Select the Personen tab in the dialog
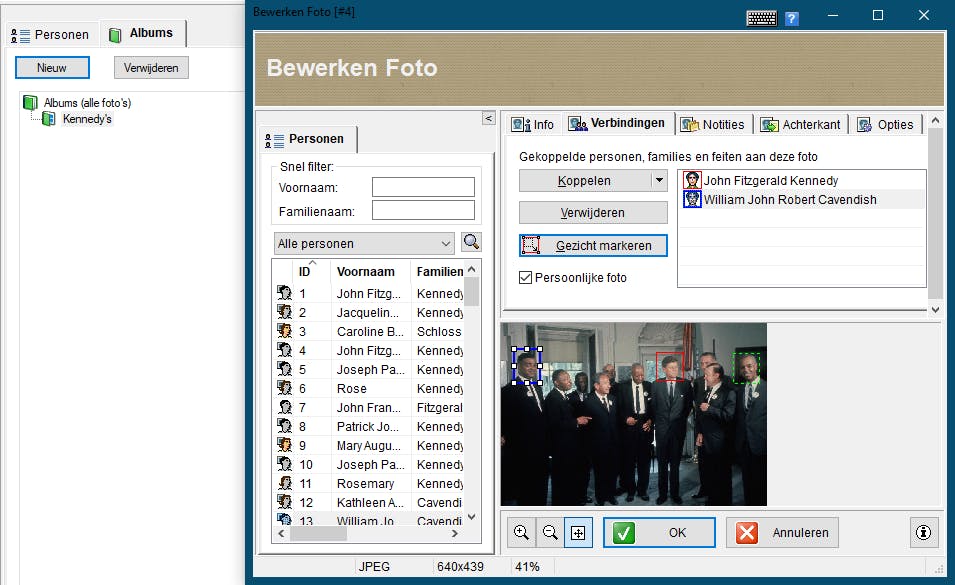 click(307, 139)
